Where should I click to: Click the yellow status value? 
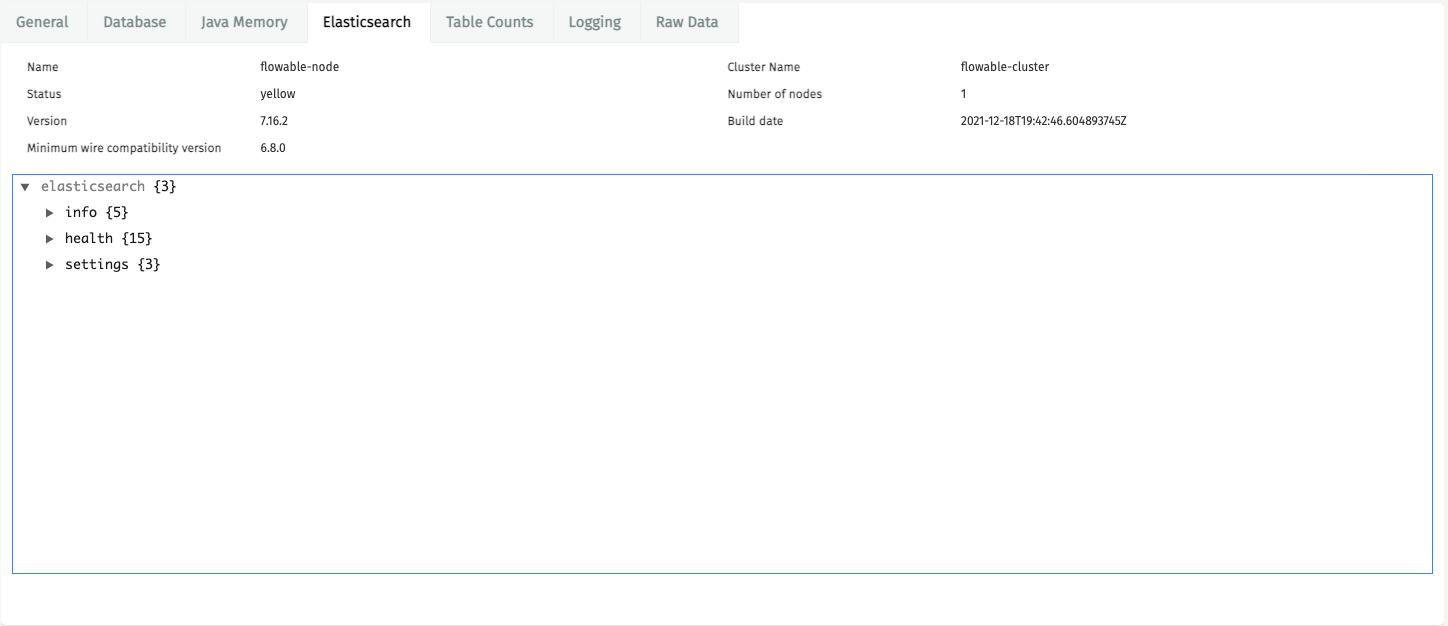(277, 93)
